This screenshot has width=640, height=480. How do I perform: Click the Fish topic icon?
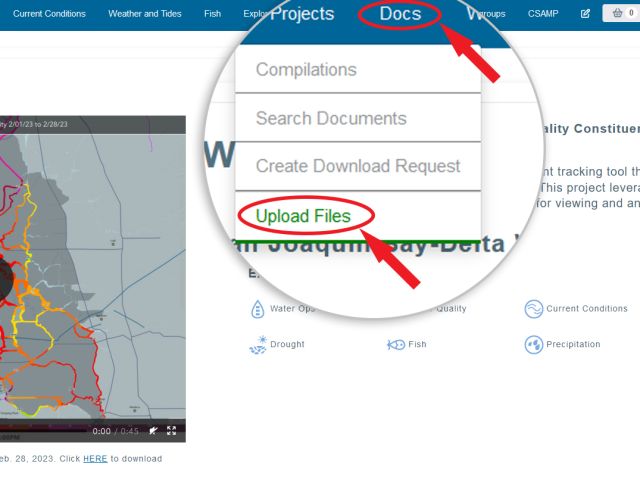coord(396,344)
